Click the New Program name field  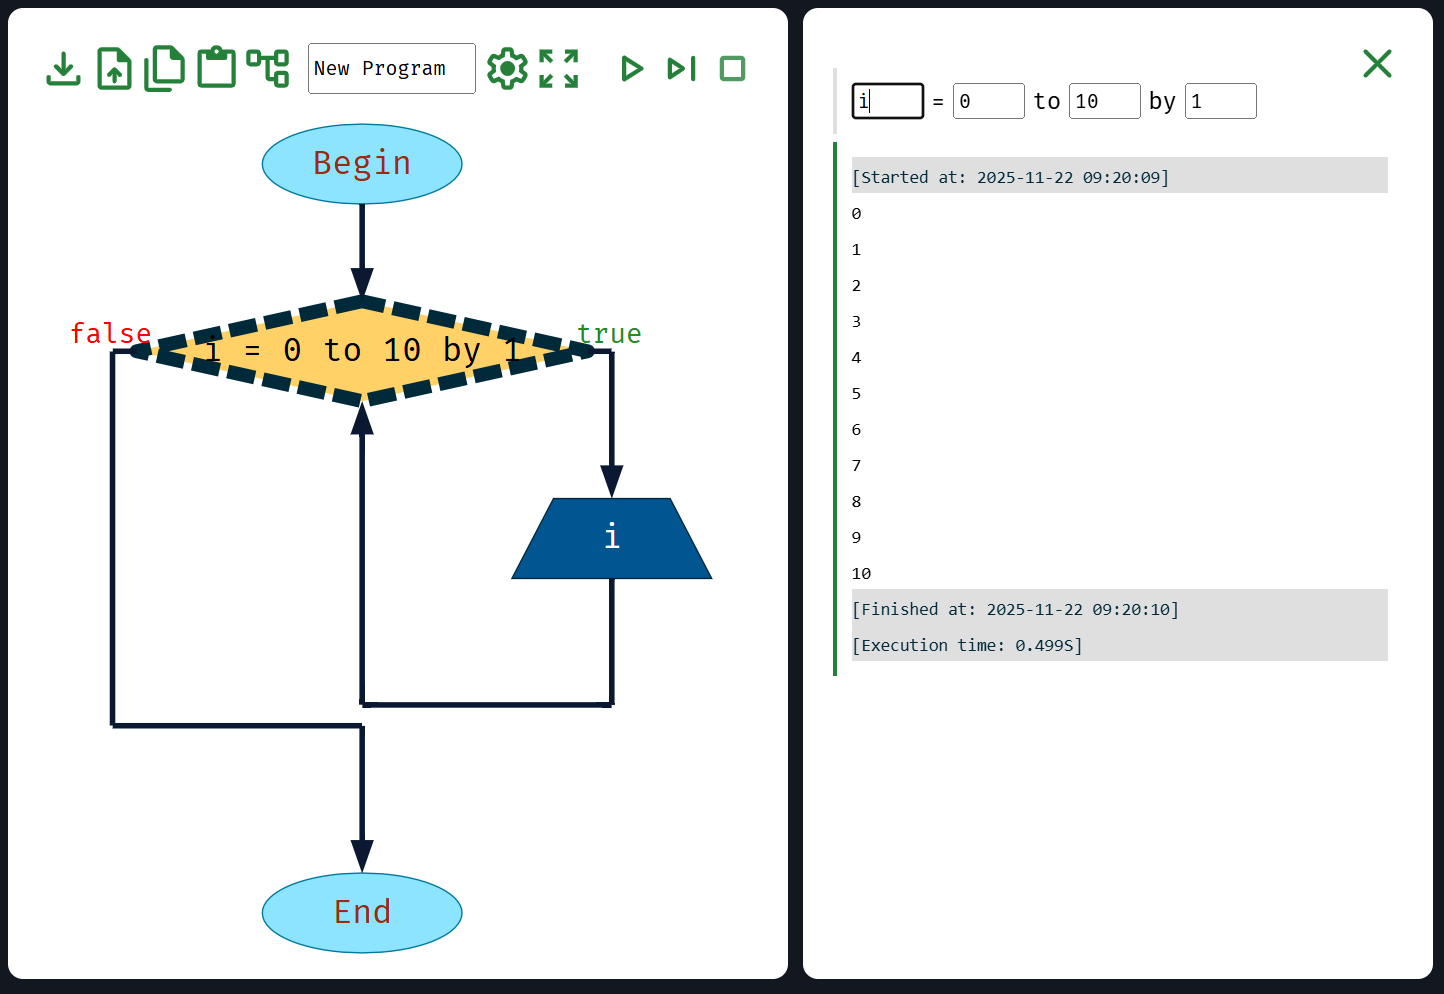tap(391, 69)
